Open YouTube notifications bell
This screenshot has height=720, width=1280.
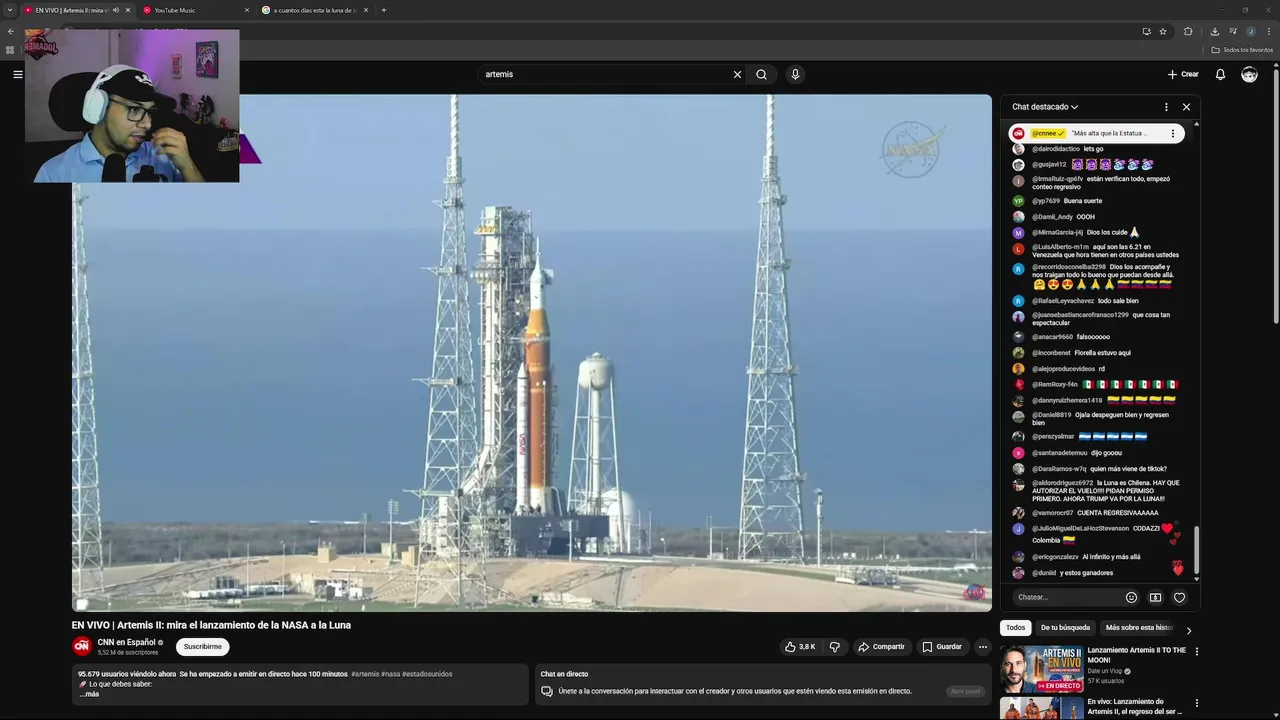click(1220, 74)
